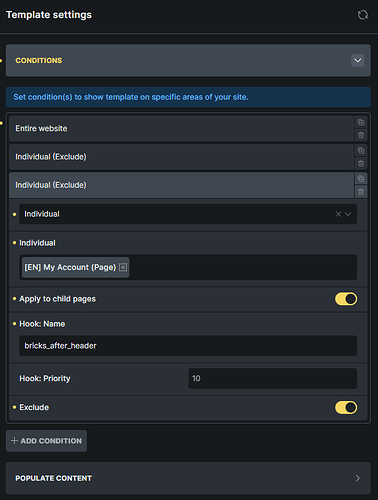Collapse the expanded Individual (Exclude) condition row
The image size is (378, 500).
pos(181,185)
